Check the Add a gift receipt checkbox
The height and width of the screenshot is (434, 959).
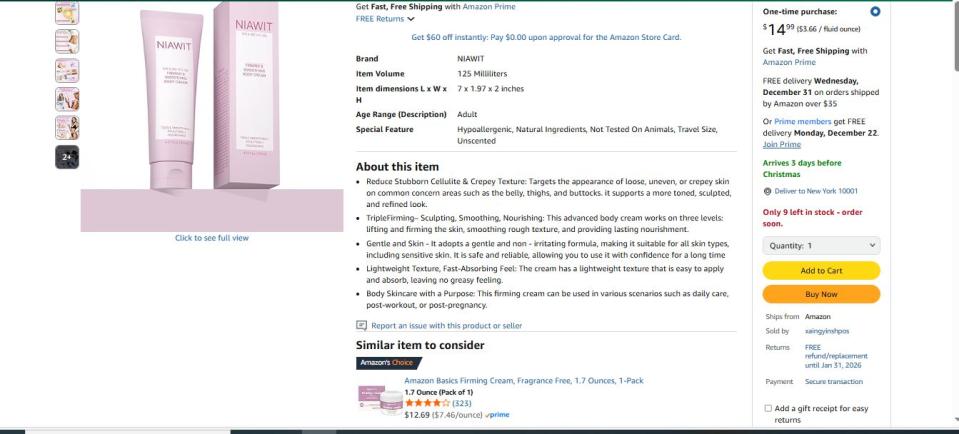[768, 408]
